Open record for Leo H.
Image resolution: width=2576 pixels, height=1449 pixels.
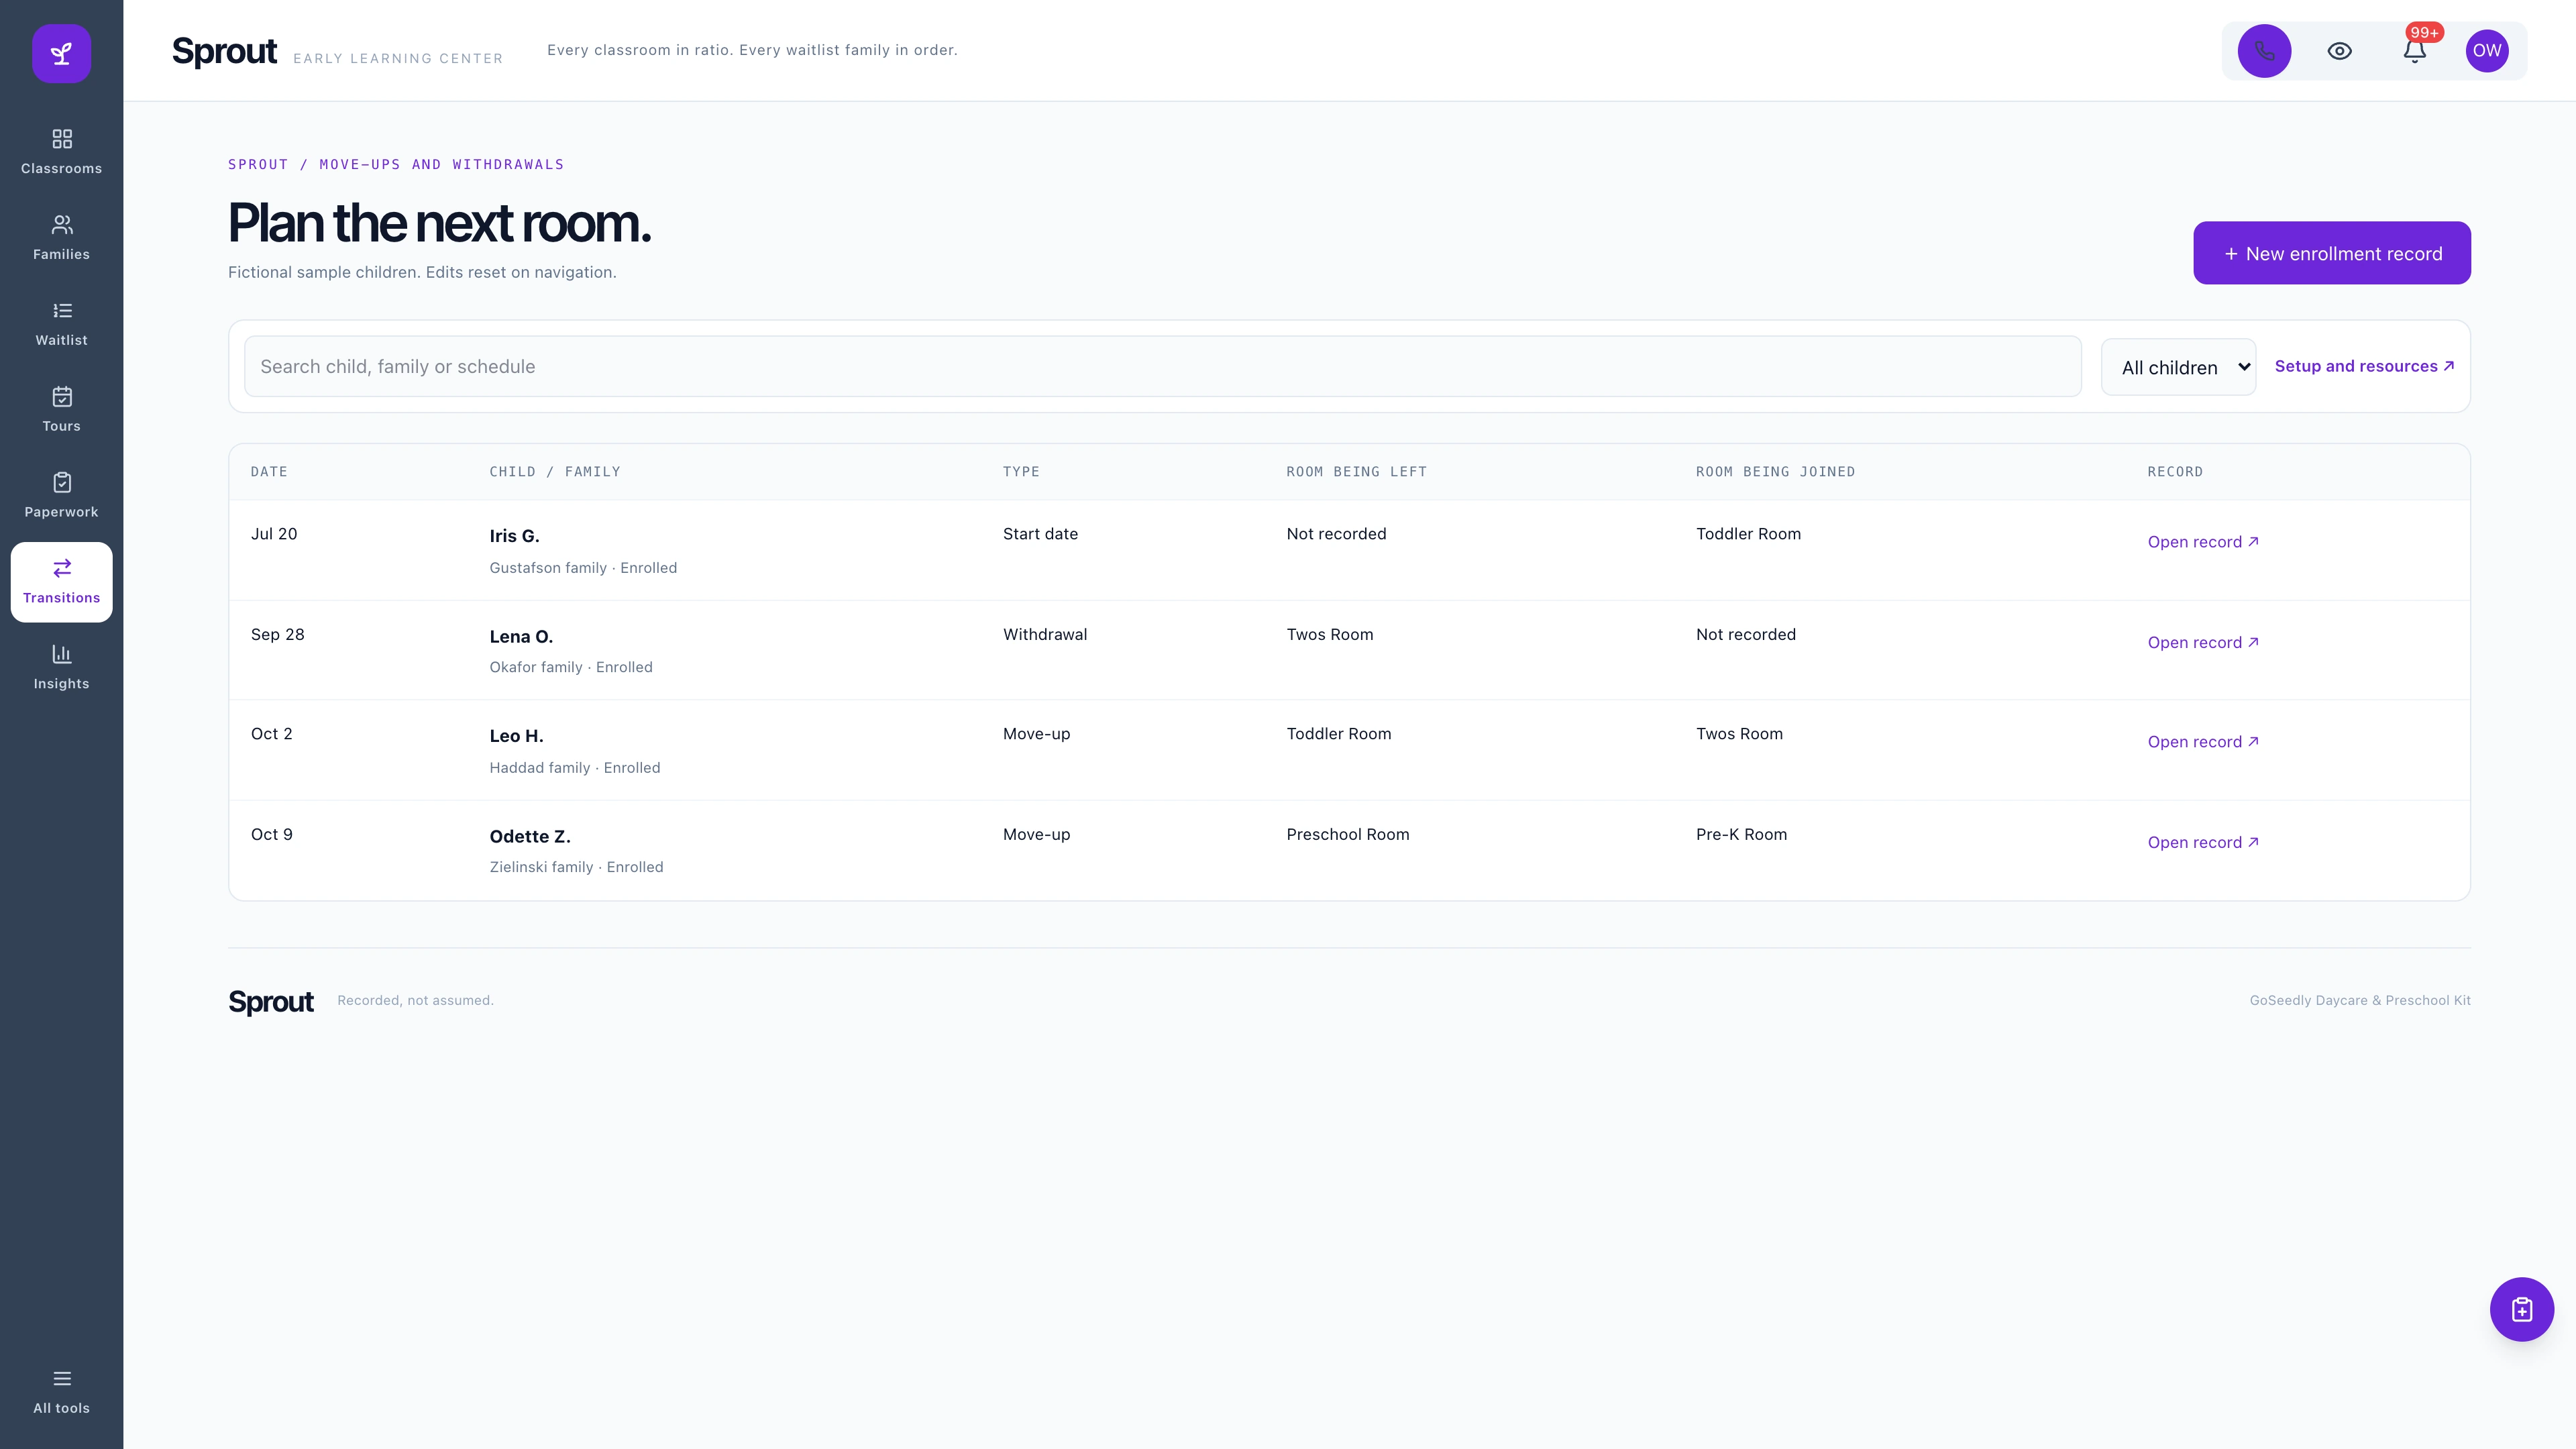tap(2203, 741)
